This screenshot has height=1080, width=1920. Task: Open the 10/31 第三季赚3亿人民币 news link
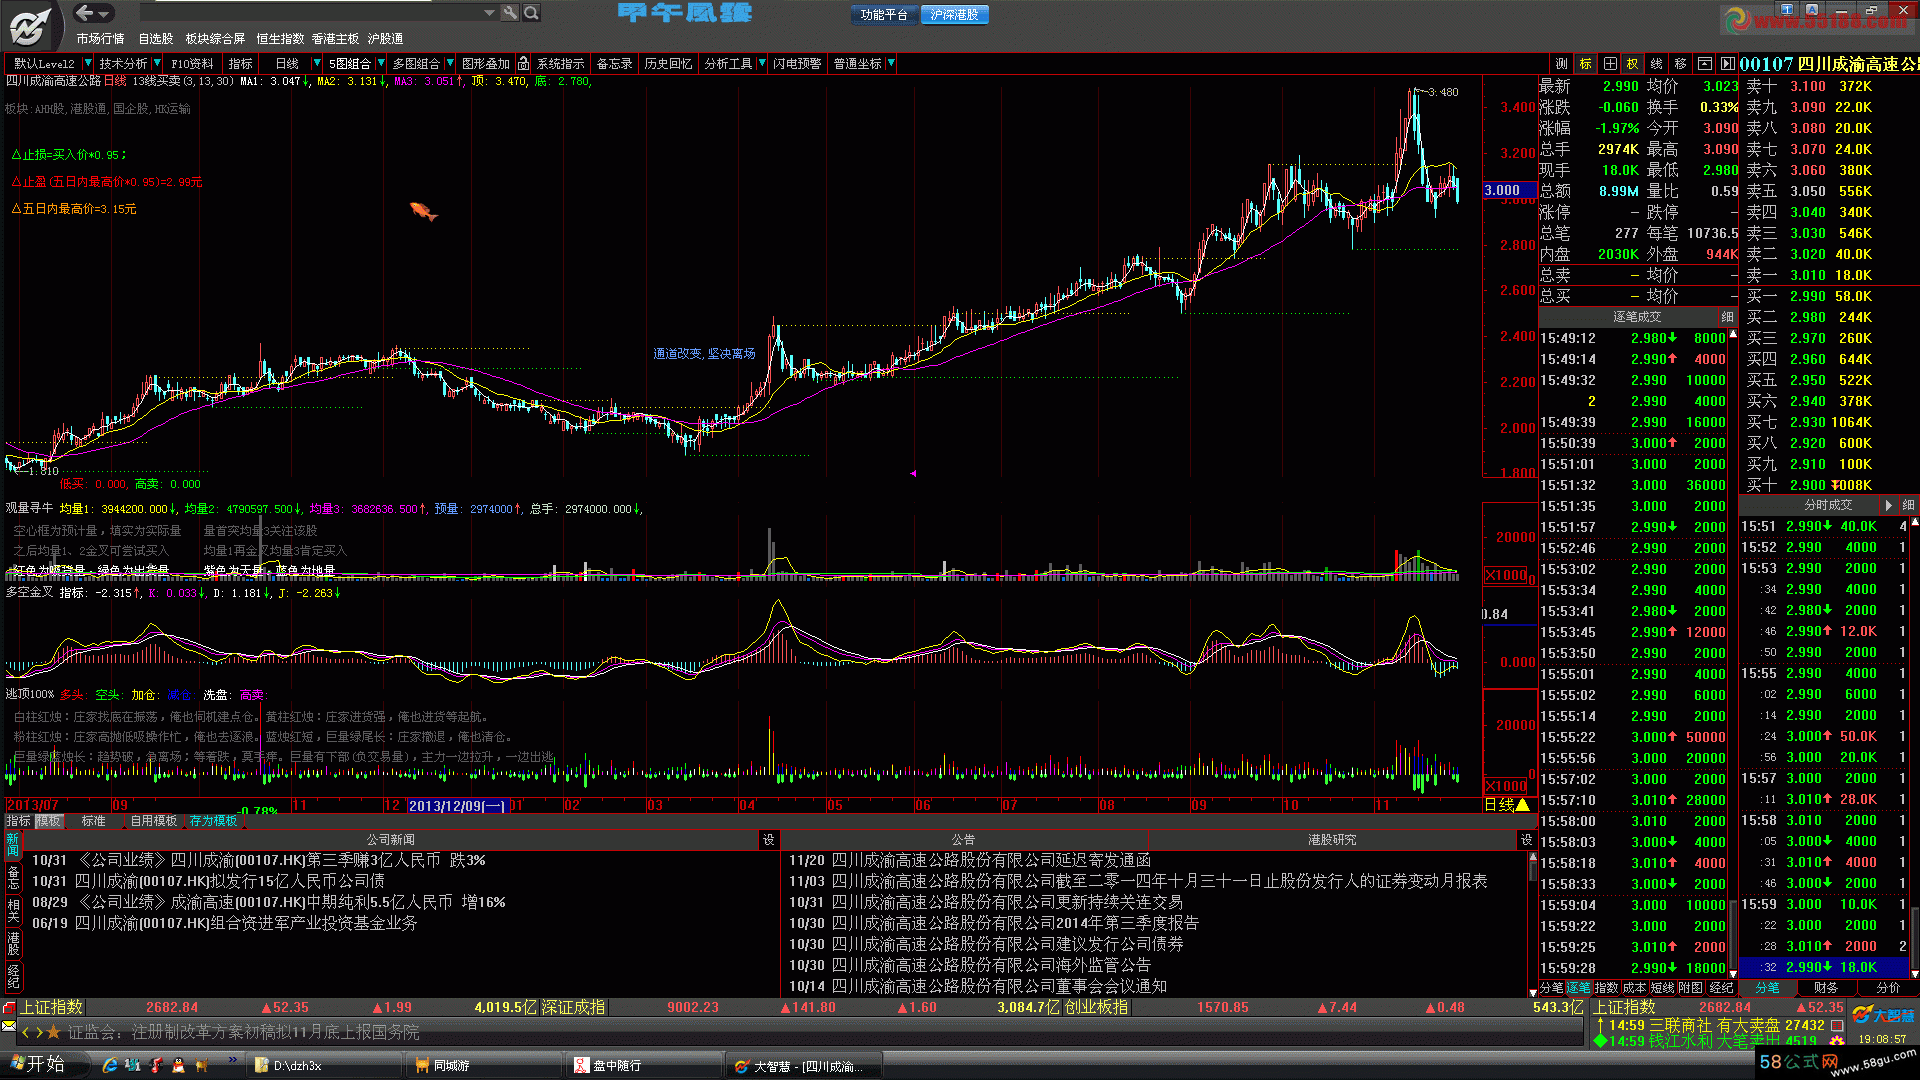coord(258,860)
